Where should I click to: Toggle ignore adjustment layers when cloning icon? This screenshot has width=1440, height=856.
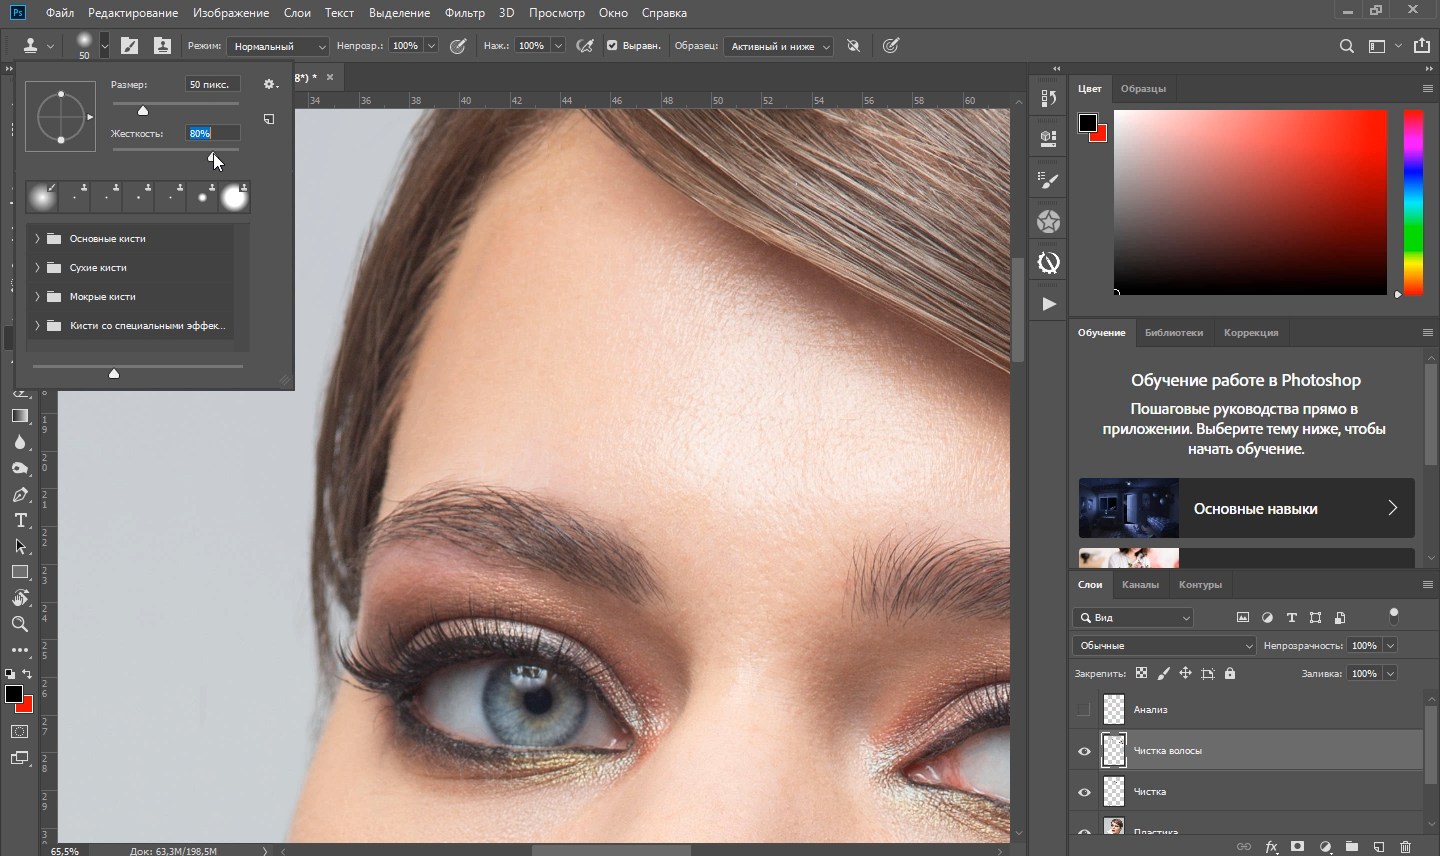click(x=853, y=46)
